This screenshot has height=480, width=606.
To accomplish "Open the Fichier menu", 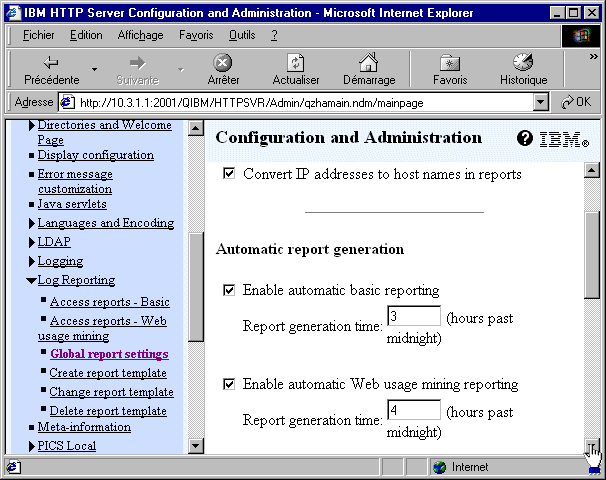I will 38,35.
